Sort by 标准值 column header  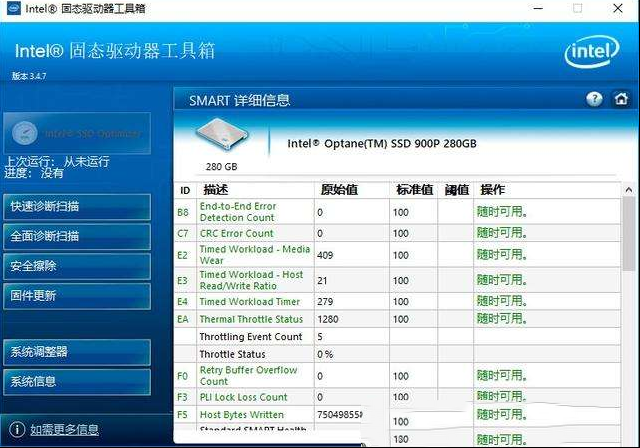click(414, 190)
